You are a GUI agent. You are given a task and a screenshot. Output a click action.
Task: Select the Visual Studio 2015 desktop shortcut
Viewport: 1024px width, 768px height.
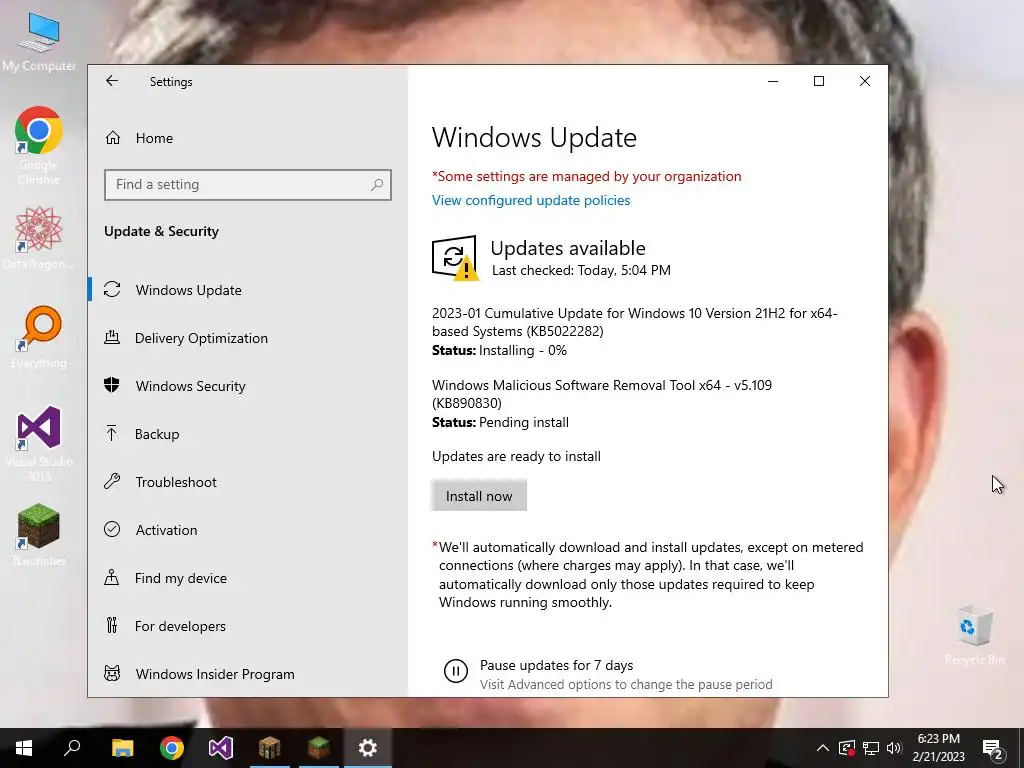click(39, 443)
